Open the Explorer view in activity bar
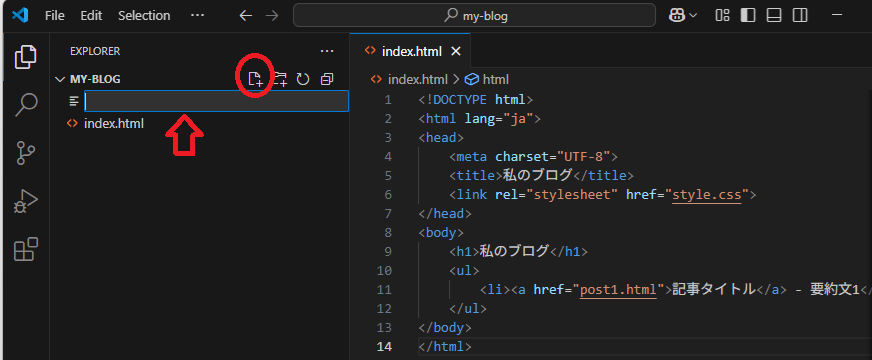The width and height of the screenshot is (872, 360). 26,57
